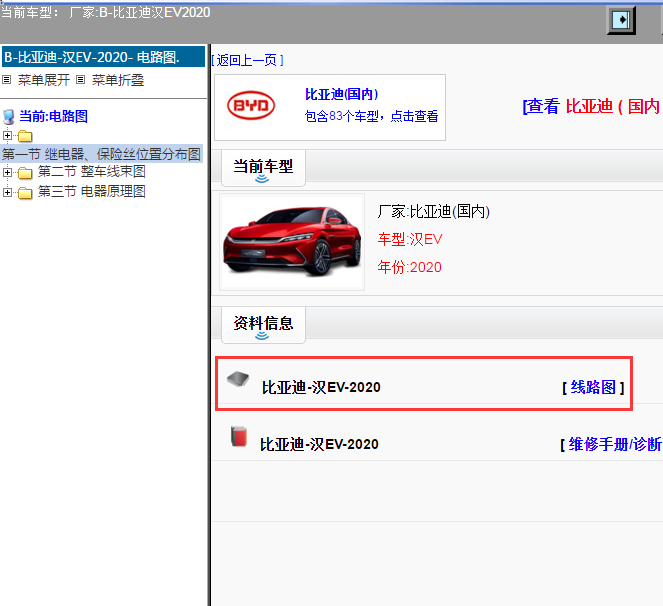
Task: Click 当前车型 header text at top
Action: 105,12
